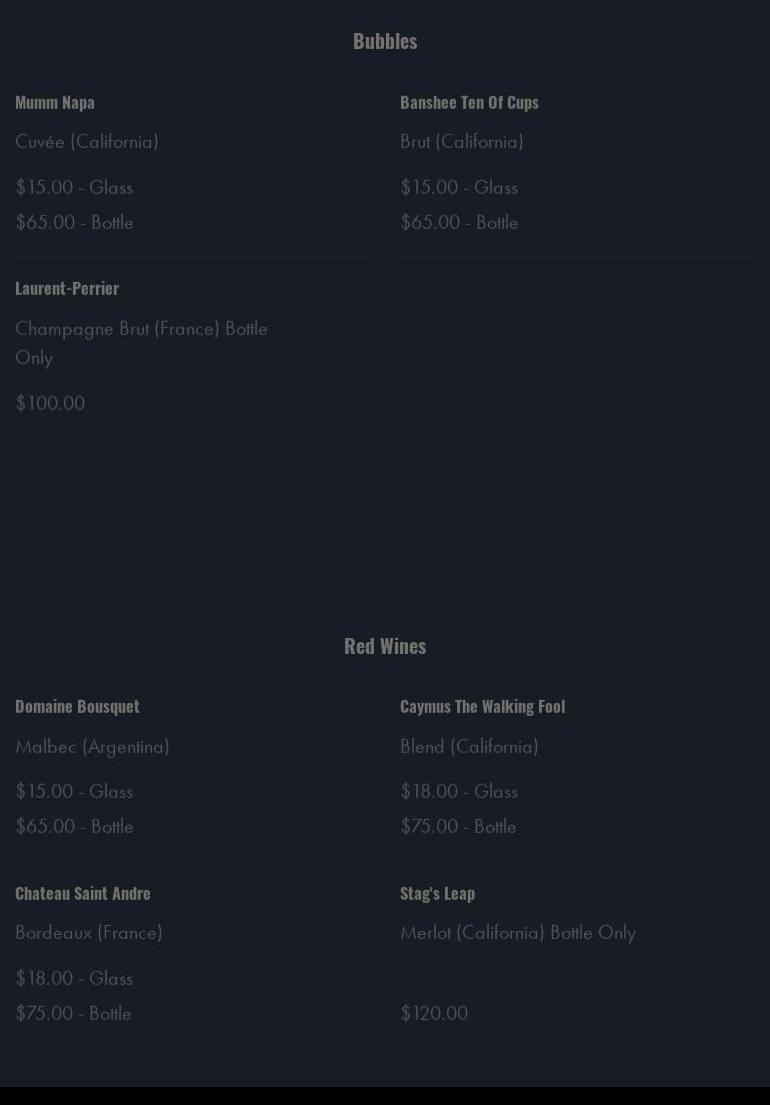Open the Domaine Bousquet listing

tap(77, 706)
